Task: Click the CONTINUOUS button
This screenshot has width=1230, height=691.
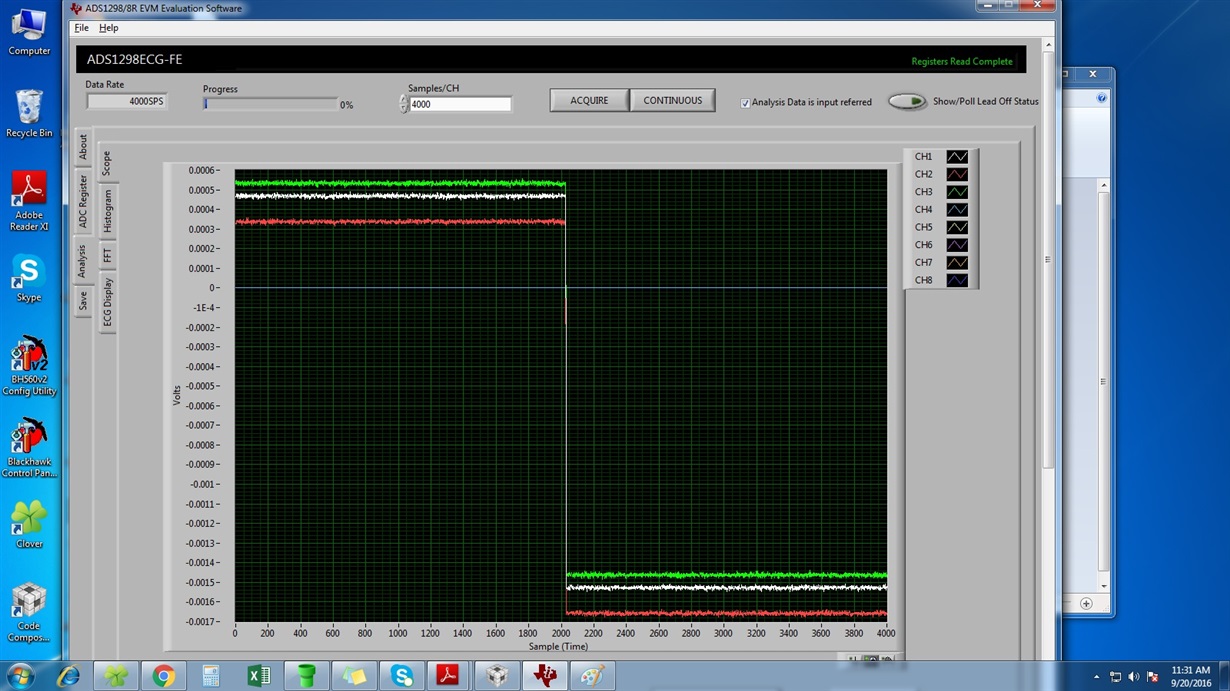Action: pos(672,100)
